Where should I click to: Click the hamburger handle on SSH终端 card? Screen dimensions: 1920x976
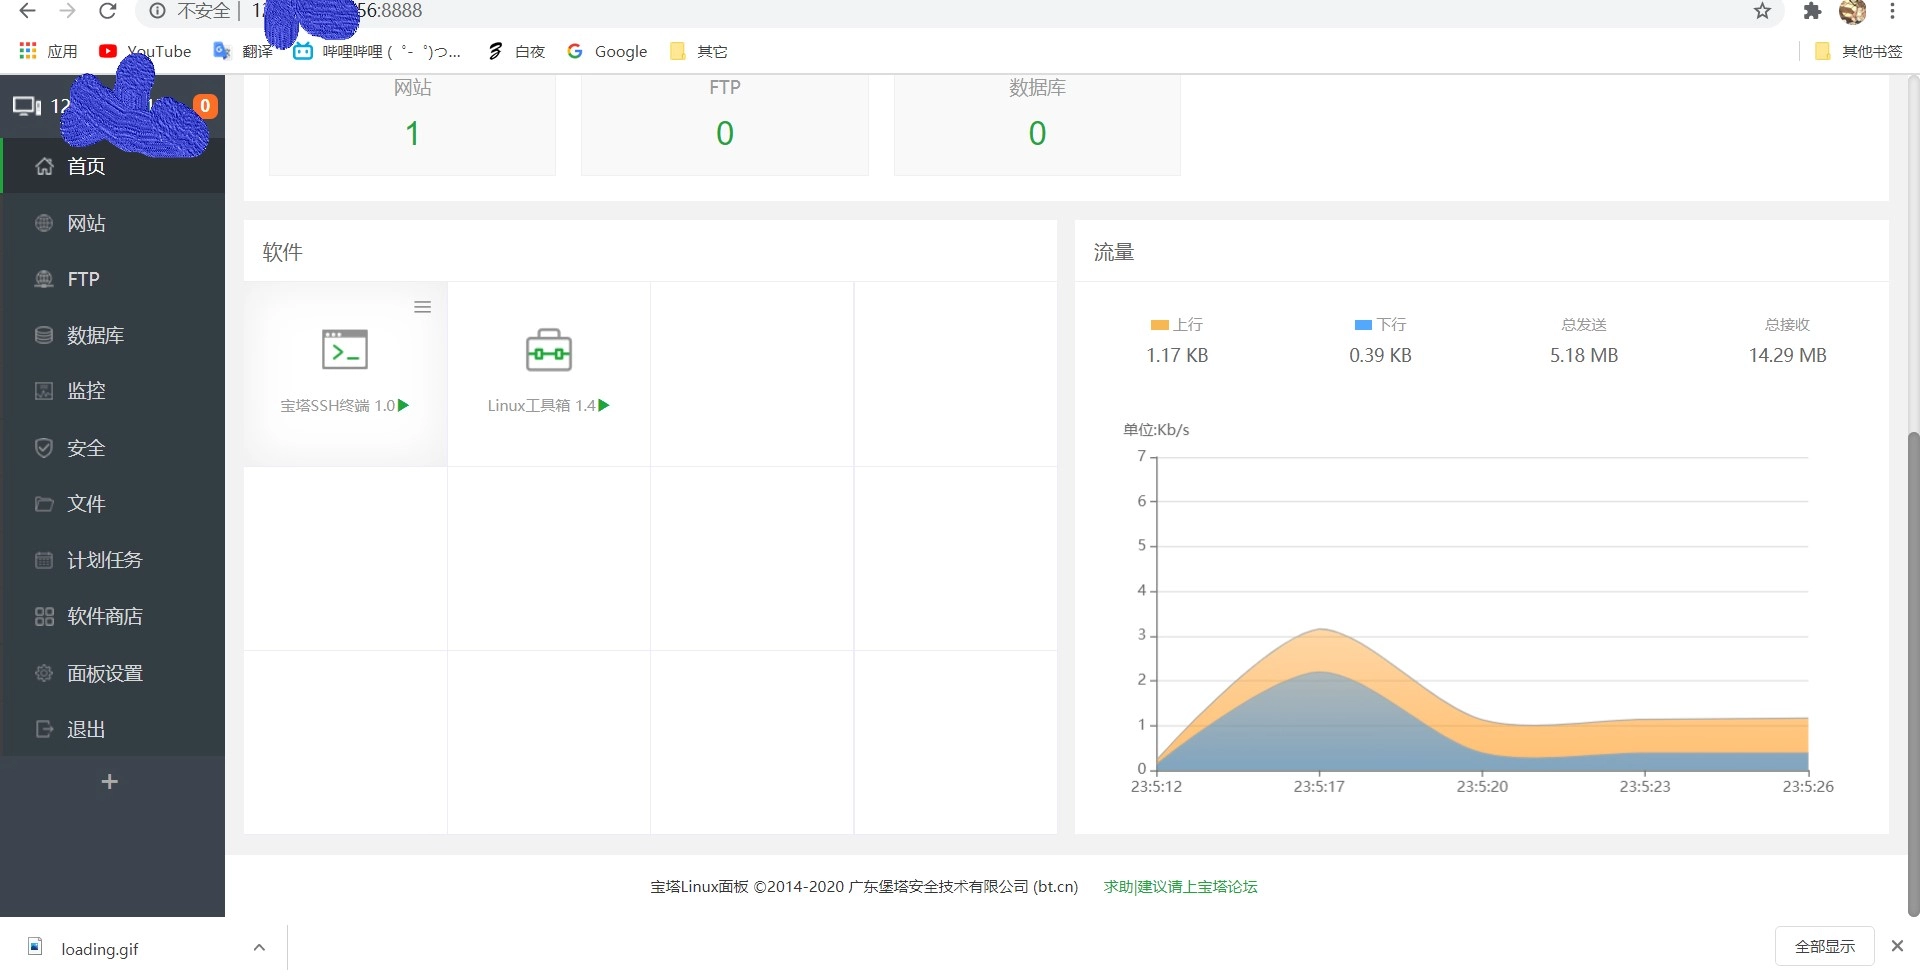pos(423,307)
